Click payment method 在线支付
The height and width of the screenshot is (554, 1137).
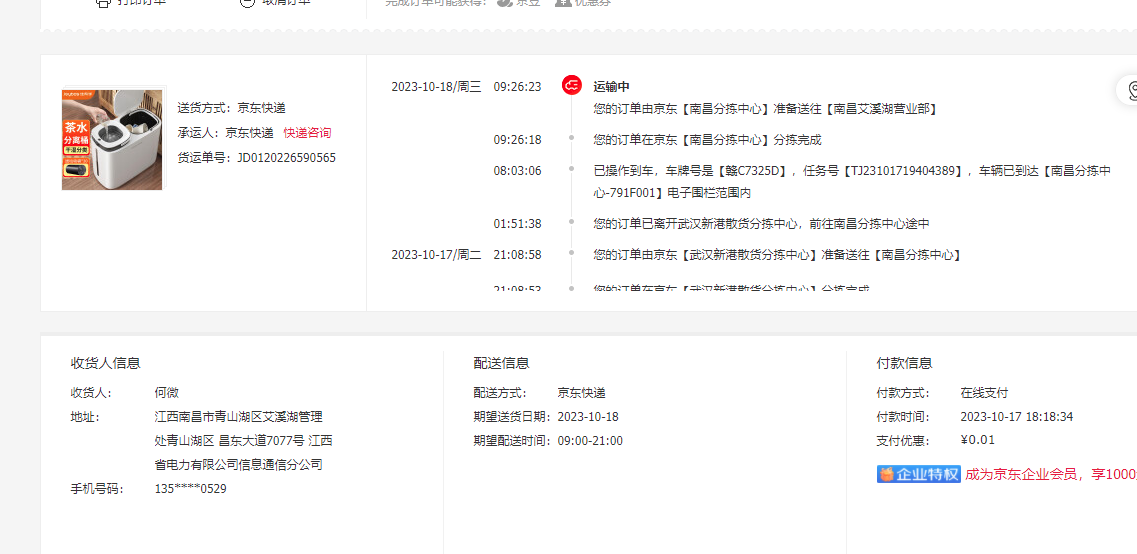coord(984,393)
